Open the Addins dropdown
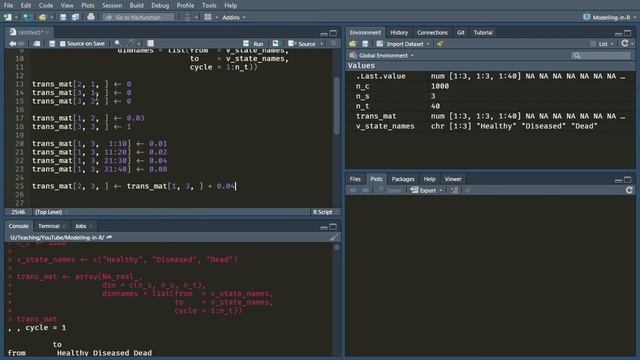The height and width of the screenshot is (360, 640). click(x=234, y=17)
